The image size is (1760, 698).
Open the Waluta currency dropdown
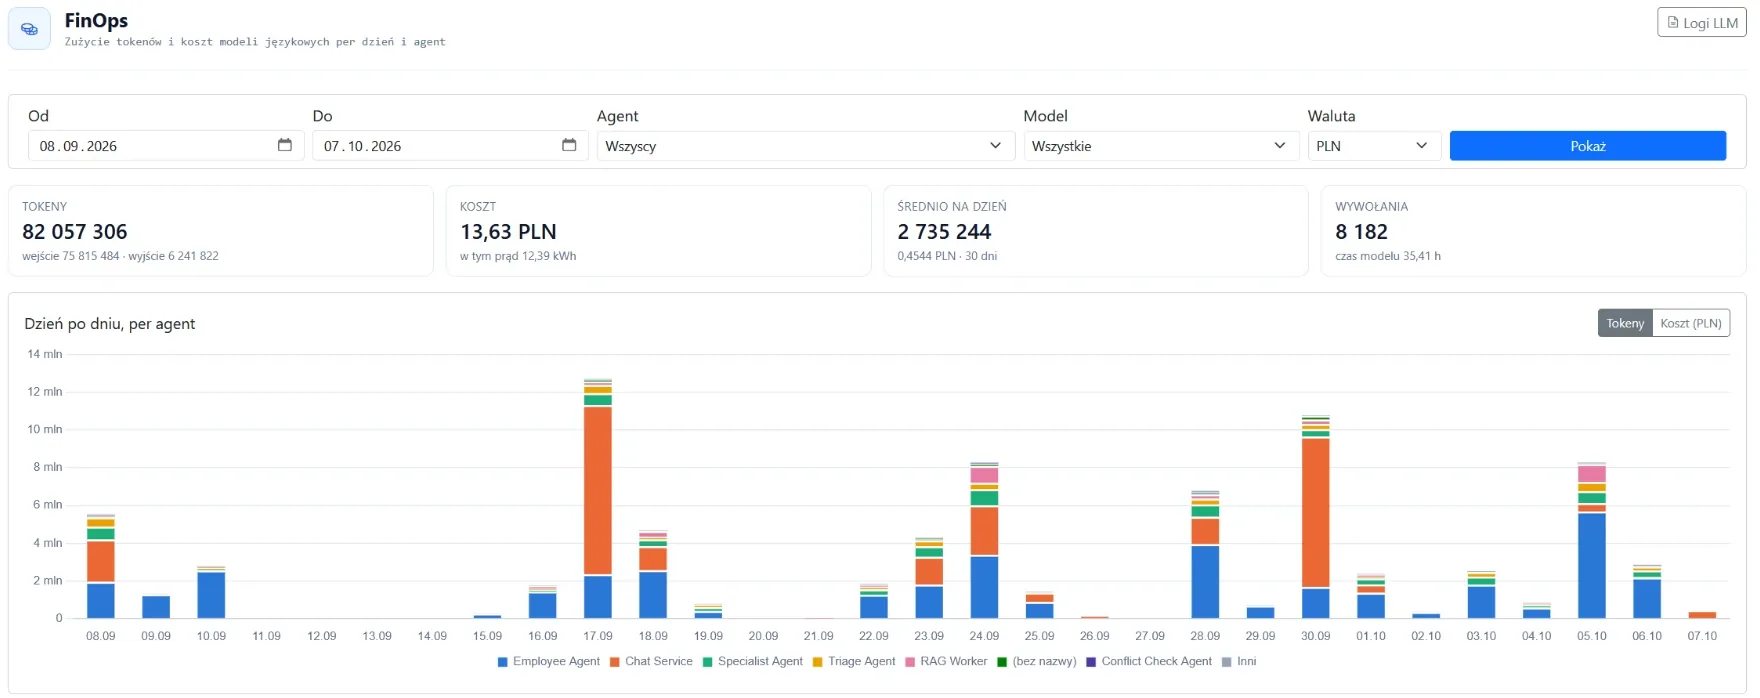pos(1374,146)
